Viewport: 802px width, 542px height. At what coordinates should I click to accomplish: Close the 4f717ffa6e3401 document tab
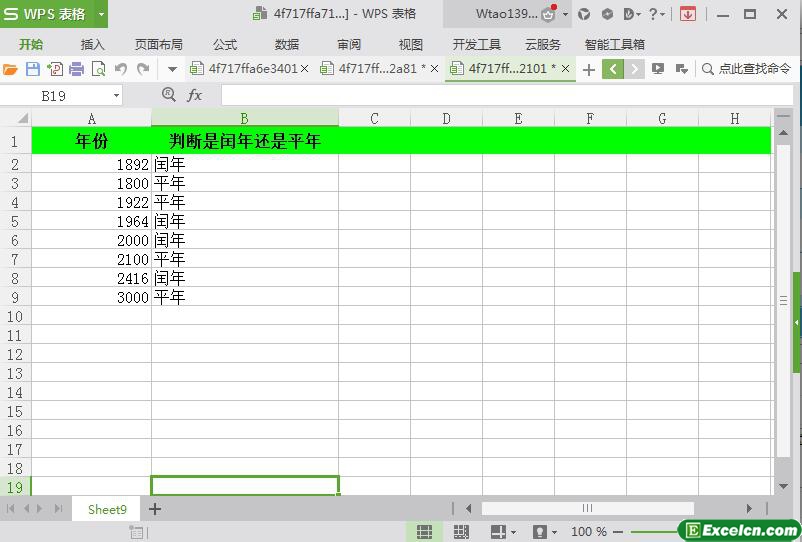coord(304,68)
